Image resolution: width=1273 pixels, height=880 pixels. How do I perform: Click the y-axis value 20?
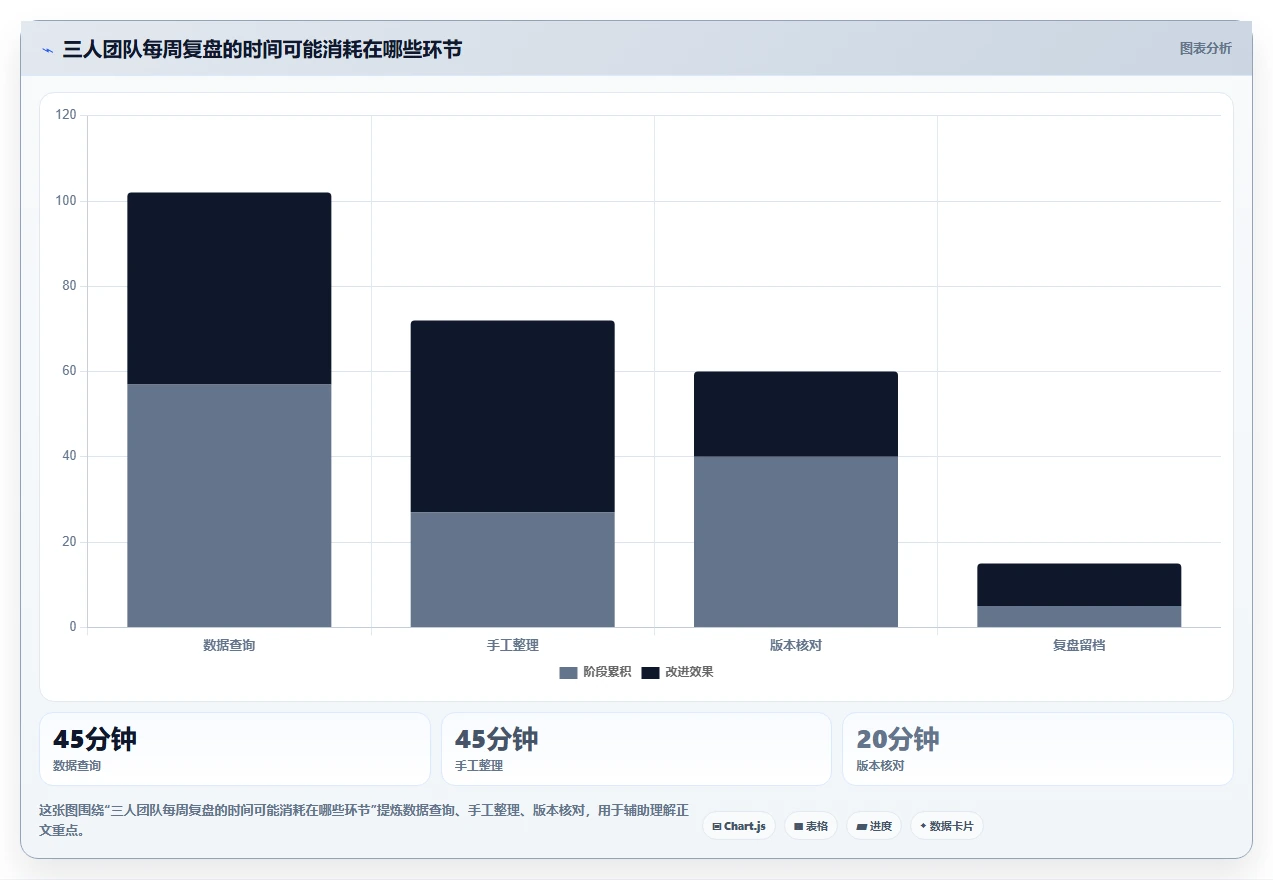[x=69, y=542]
